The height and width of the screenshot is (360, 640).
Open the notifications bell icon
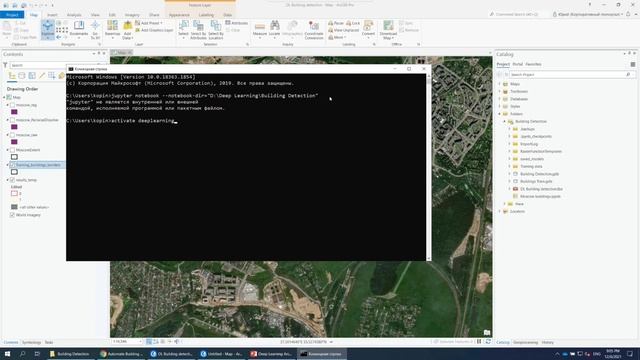[628, 14]
